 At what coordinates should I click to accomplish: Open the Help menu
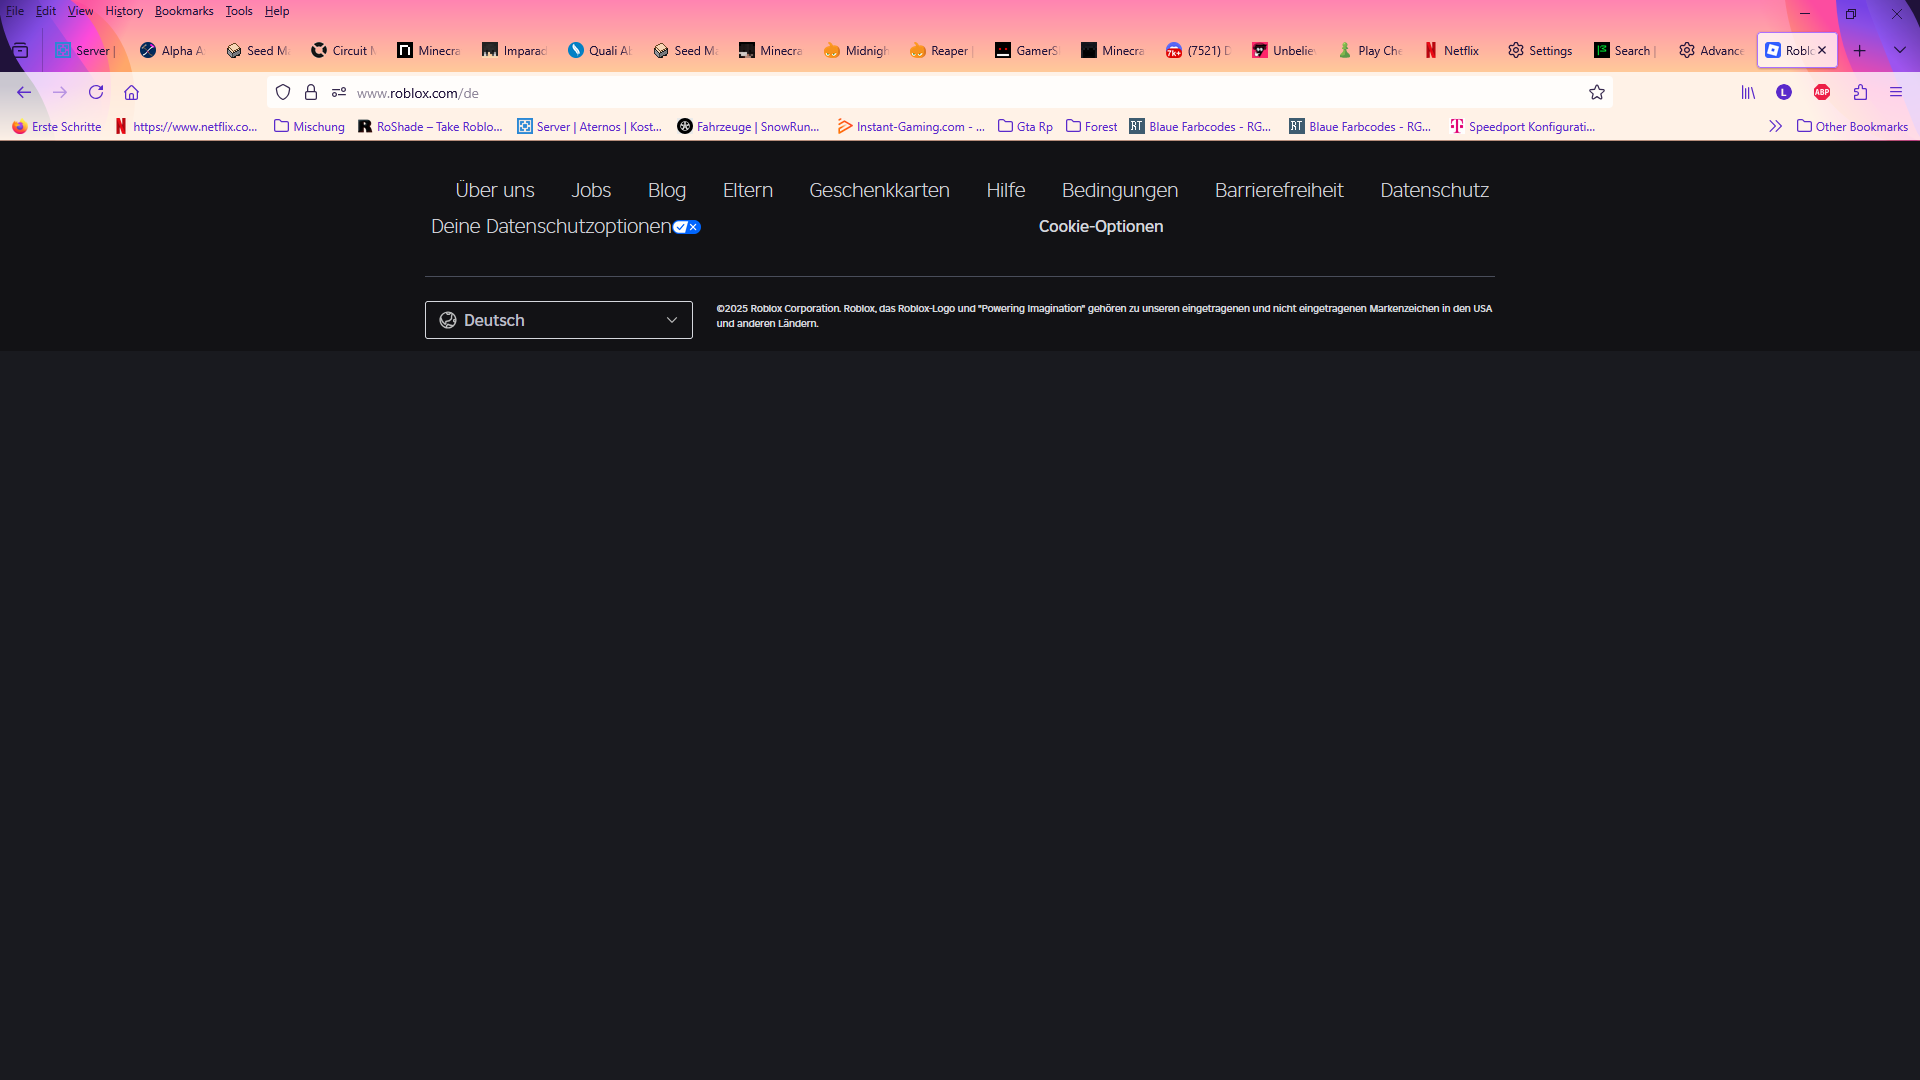pyautogui.click(x=277, y=11)
